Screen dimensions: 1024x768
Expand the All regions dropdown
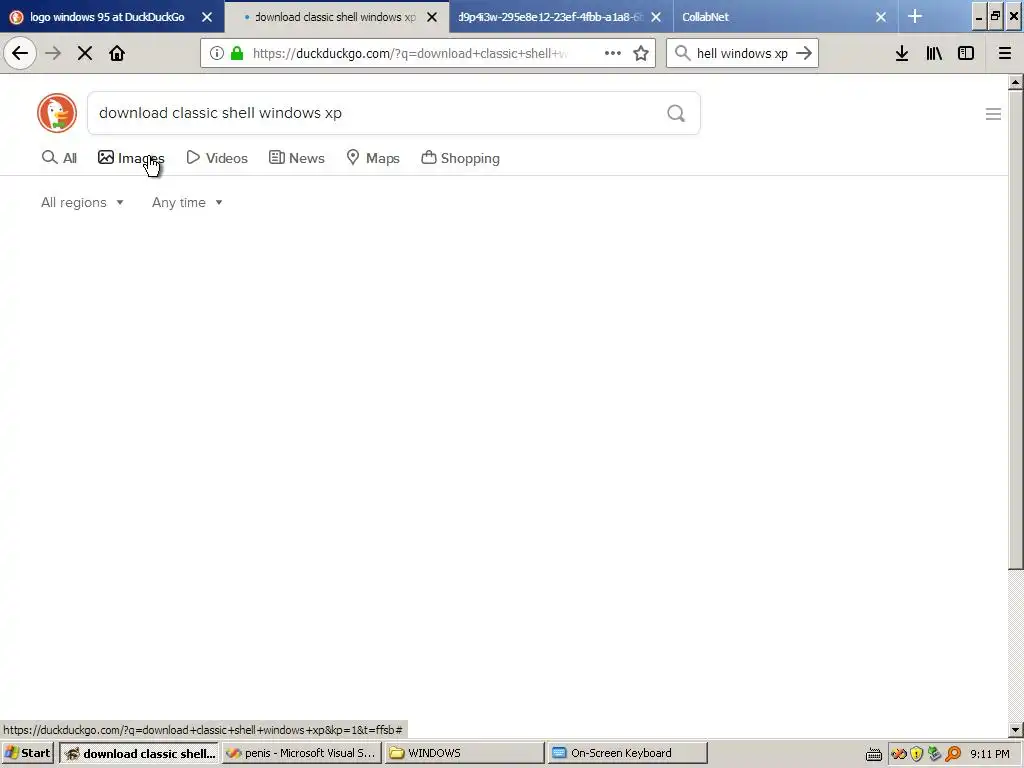coord(82,202)
